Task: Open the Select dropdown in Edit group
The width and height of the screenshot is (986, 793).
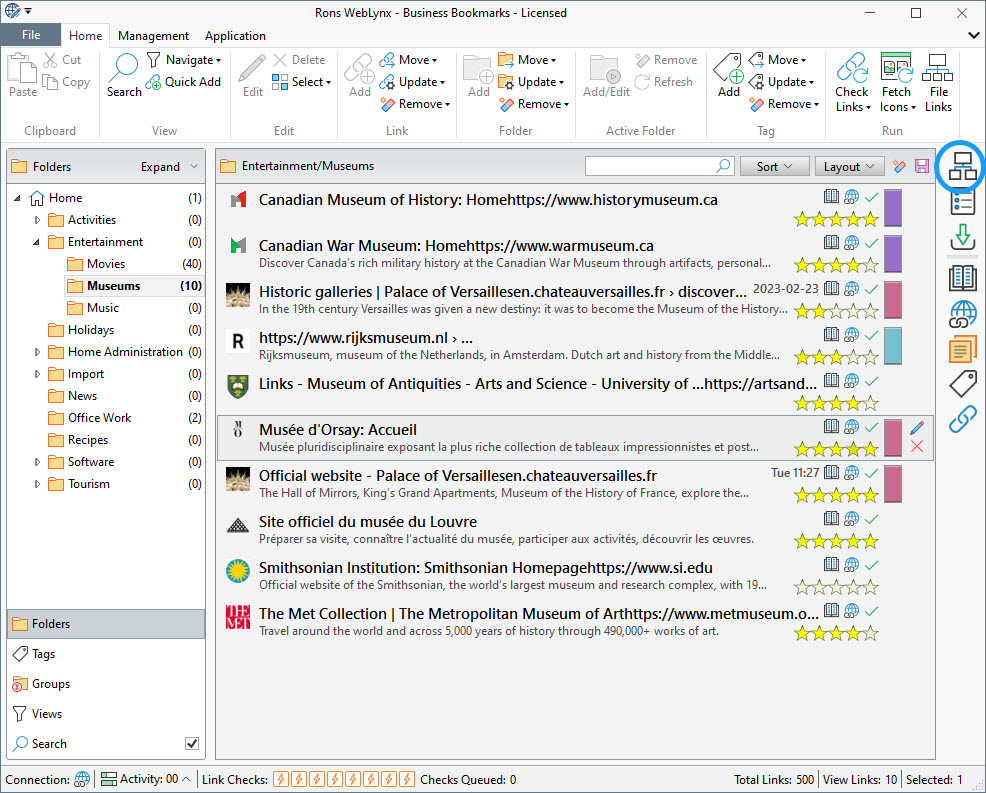Action: 301,82
